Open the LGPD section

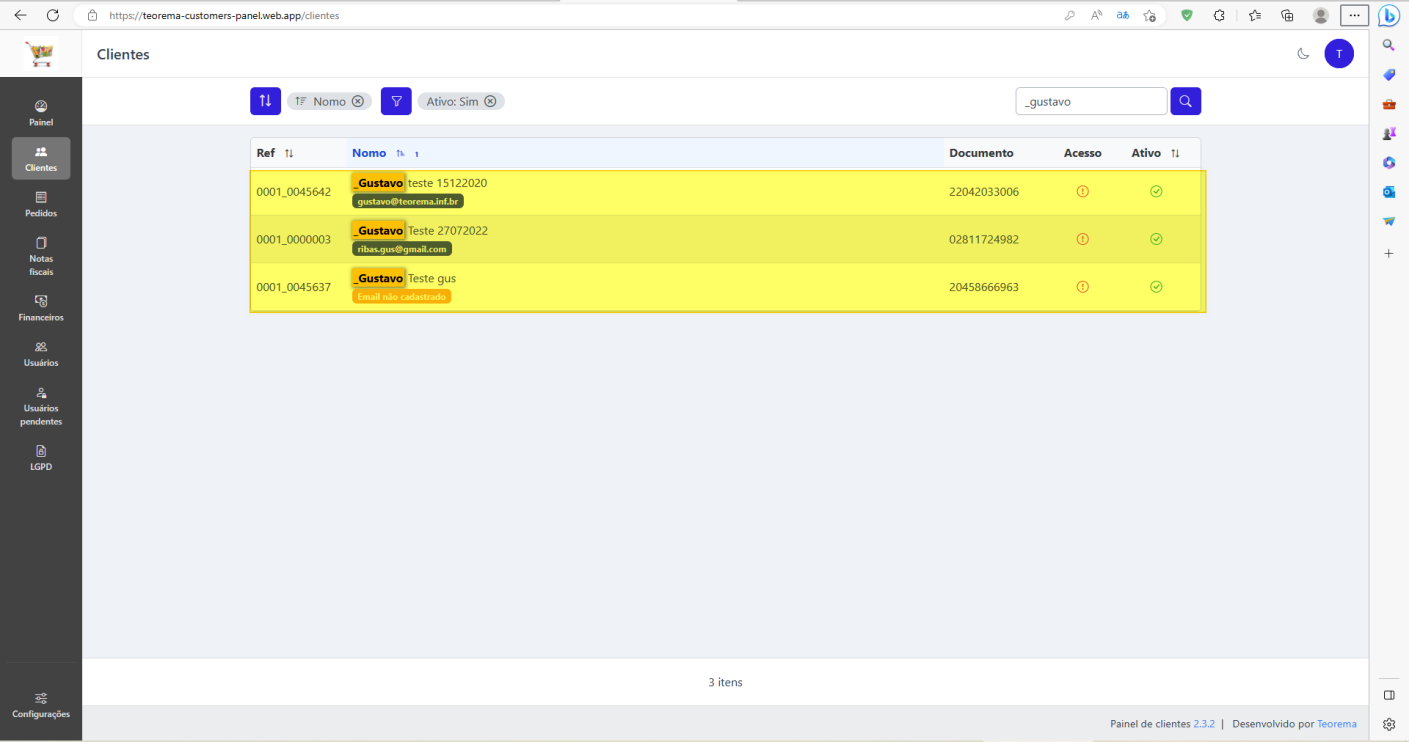tap(41, 458)
